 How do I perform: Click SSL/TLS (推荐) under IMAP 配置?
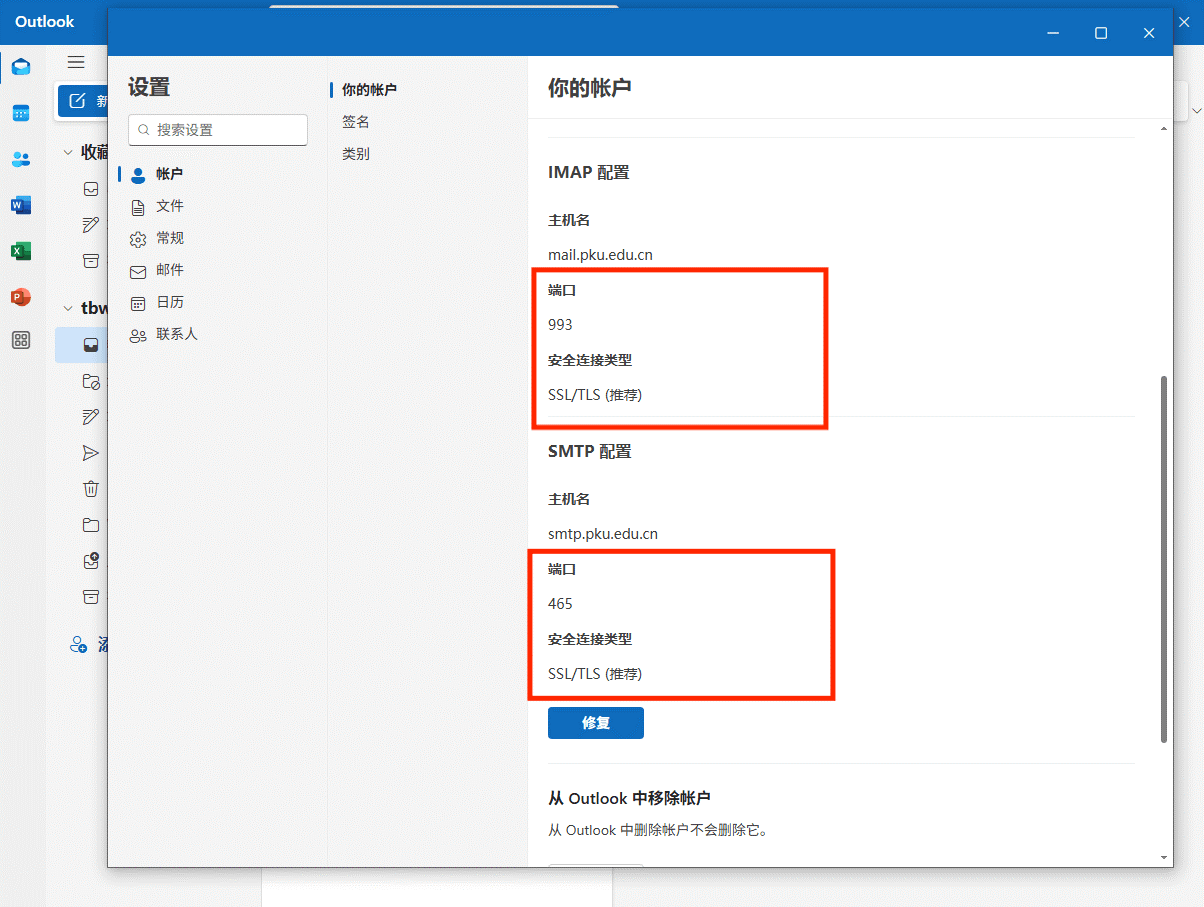pyautogui.click(x=595, y=395)
